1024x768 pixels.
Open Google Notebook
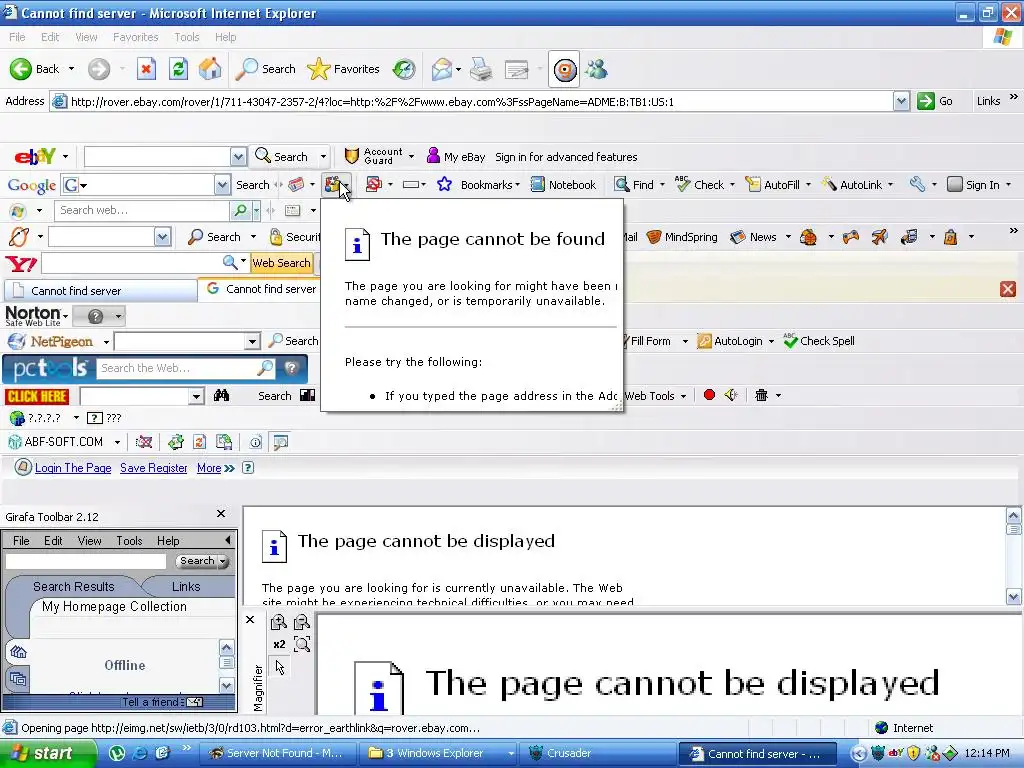[563, 185]
